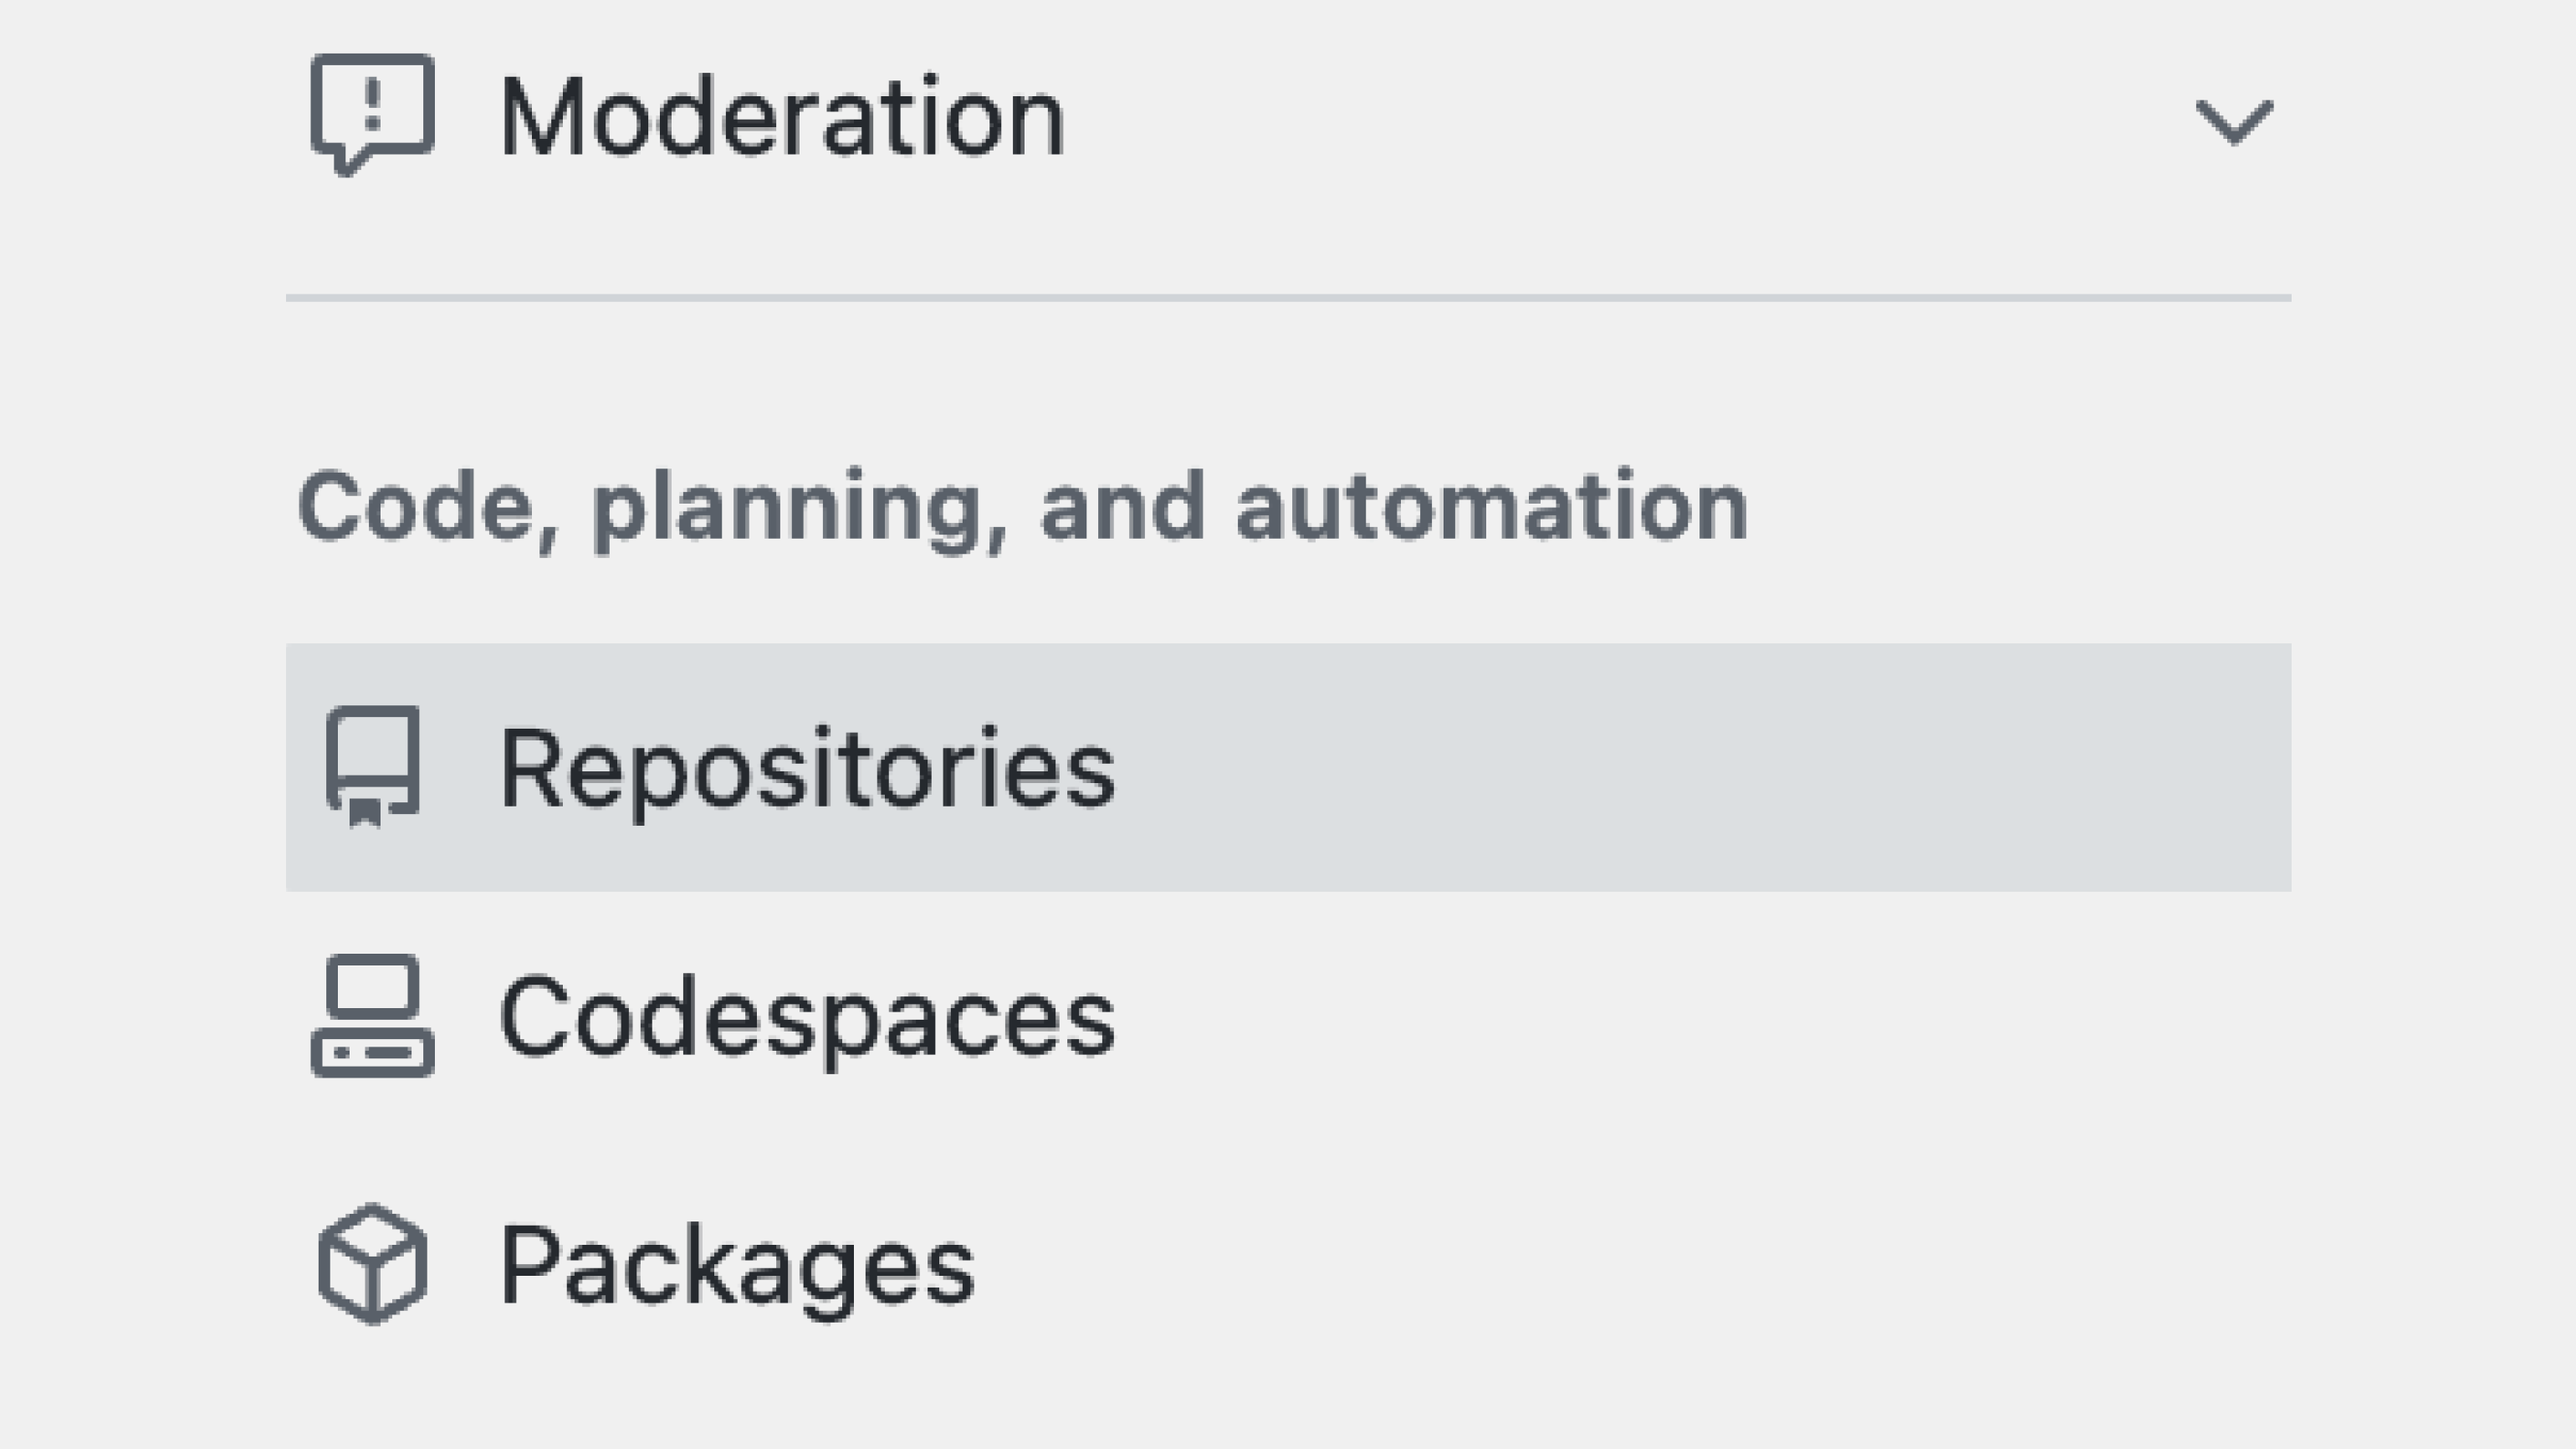Click the base unit of Codespaces icon
The image size is (2576, 1449).
372,1052
